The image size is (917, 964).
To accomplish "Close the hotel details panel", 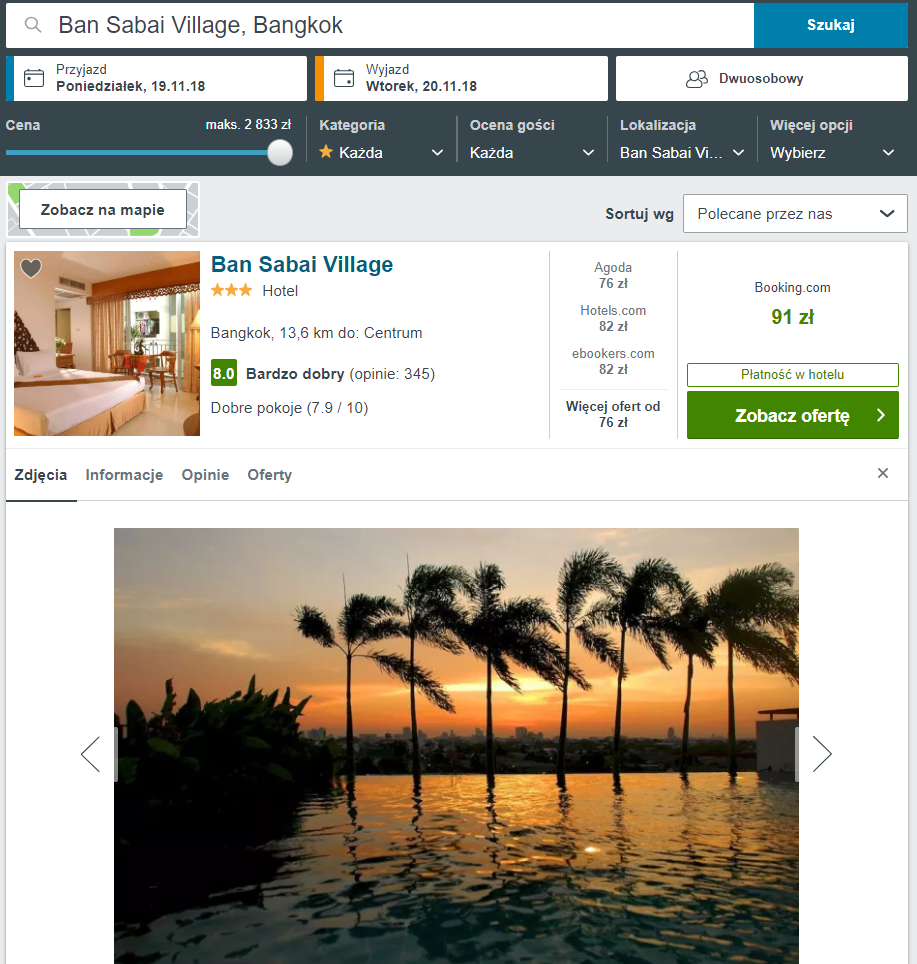I will (883, 473).
